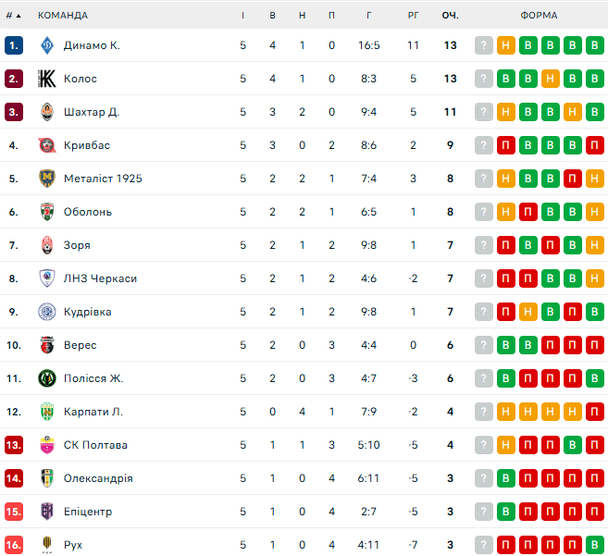Click the Kolos club logo

pyautogui.click(x=46, y=79)
